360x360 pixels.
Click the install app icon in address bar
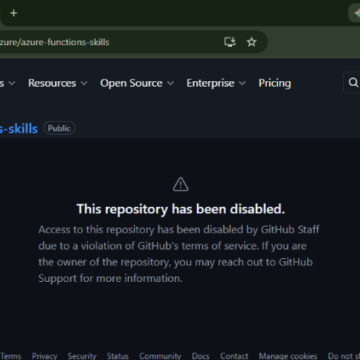230,42
